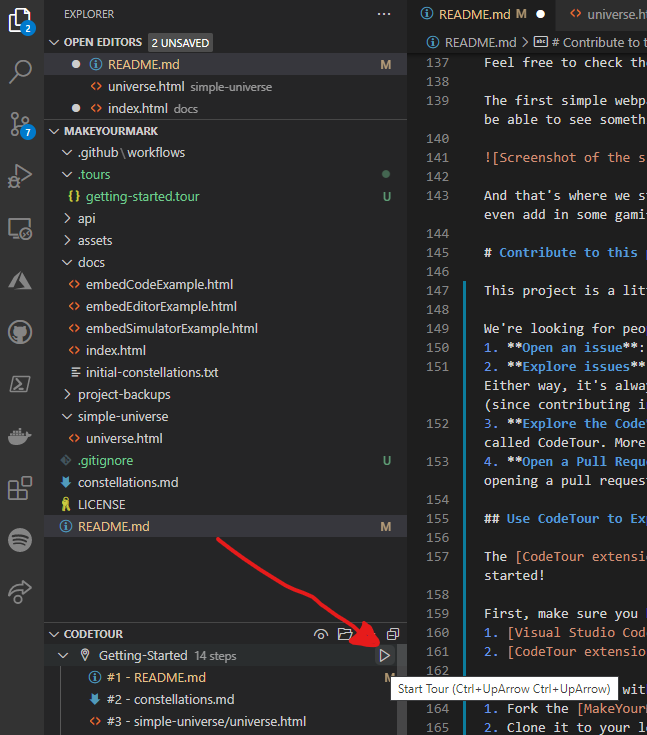Image resolution: width=647 pixels, height=735 pixels.
Task: Open embedCodeExample.html file
Action: 226,285
